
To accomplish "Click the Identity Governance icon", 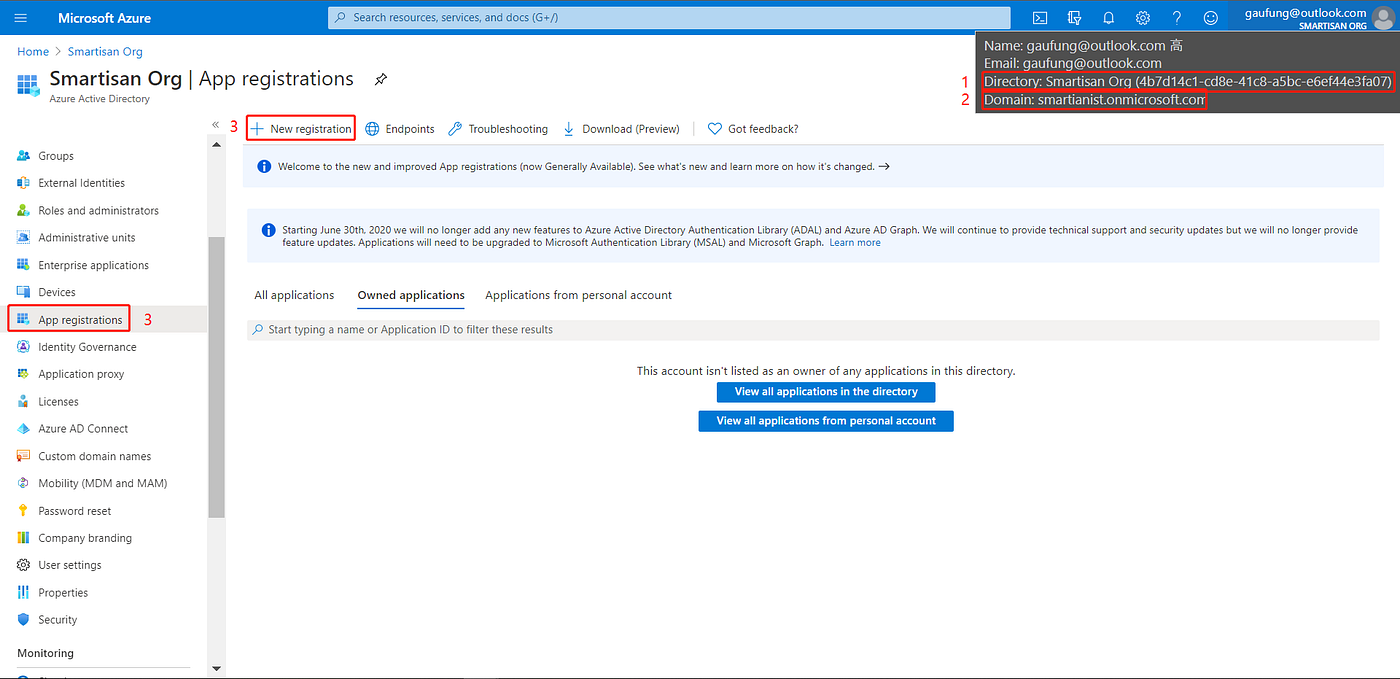I will tap(23, 347).
